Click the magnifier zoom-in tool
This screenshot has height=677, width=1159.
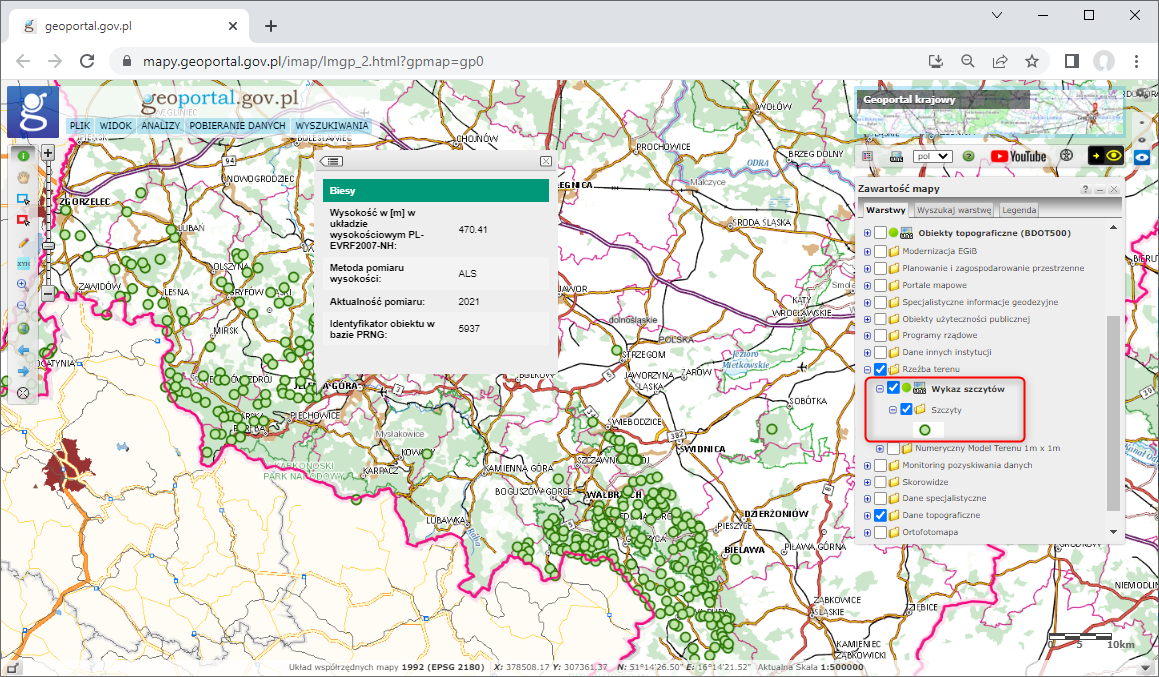24,284
